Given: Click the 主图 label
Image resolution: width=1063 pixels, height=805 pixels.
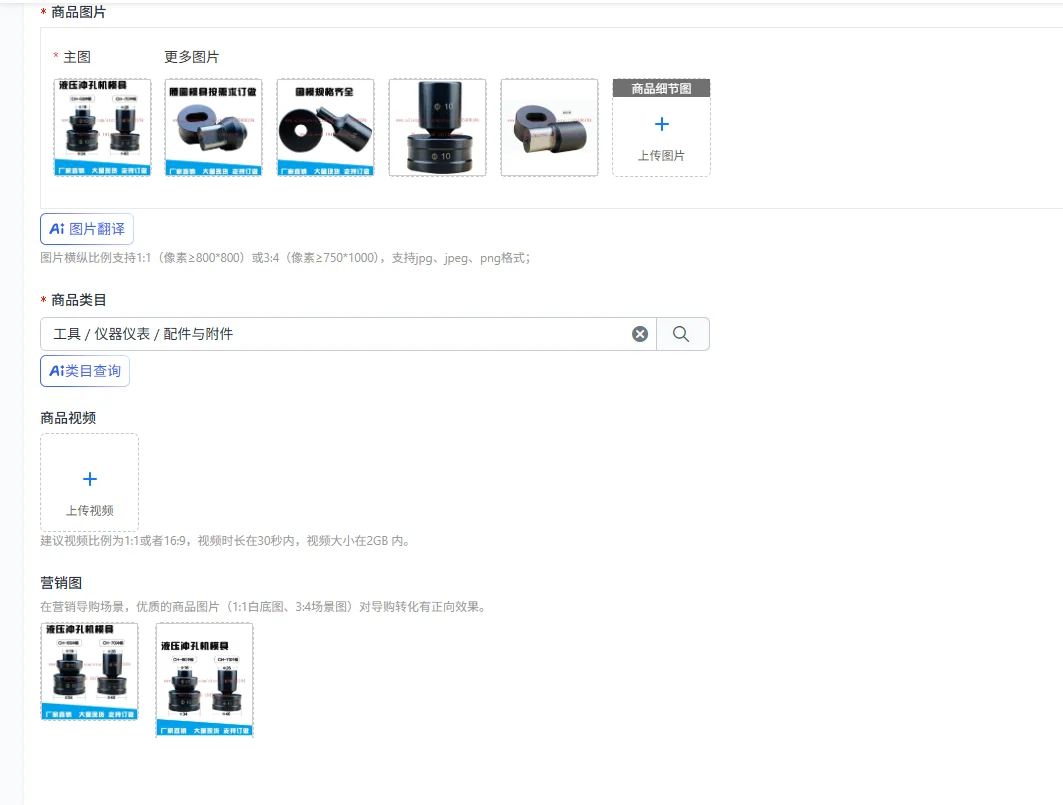Looking at the screenshot, I should [x=77, y=57].
